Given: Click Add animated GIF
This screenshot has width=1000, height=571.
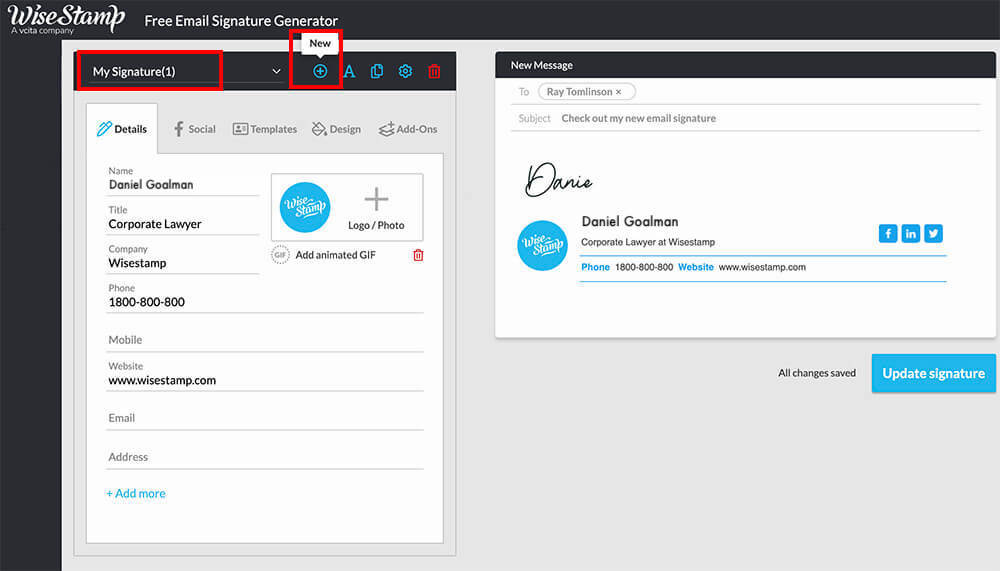Looking at the screenshot, I should pos(335,255).
